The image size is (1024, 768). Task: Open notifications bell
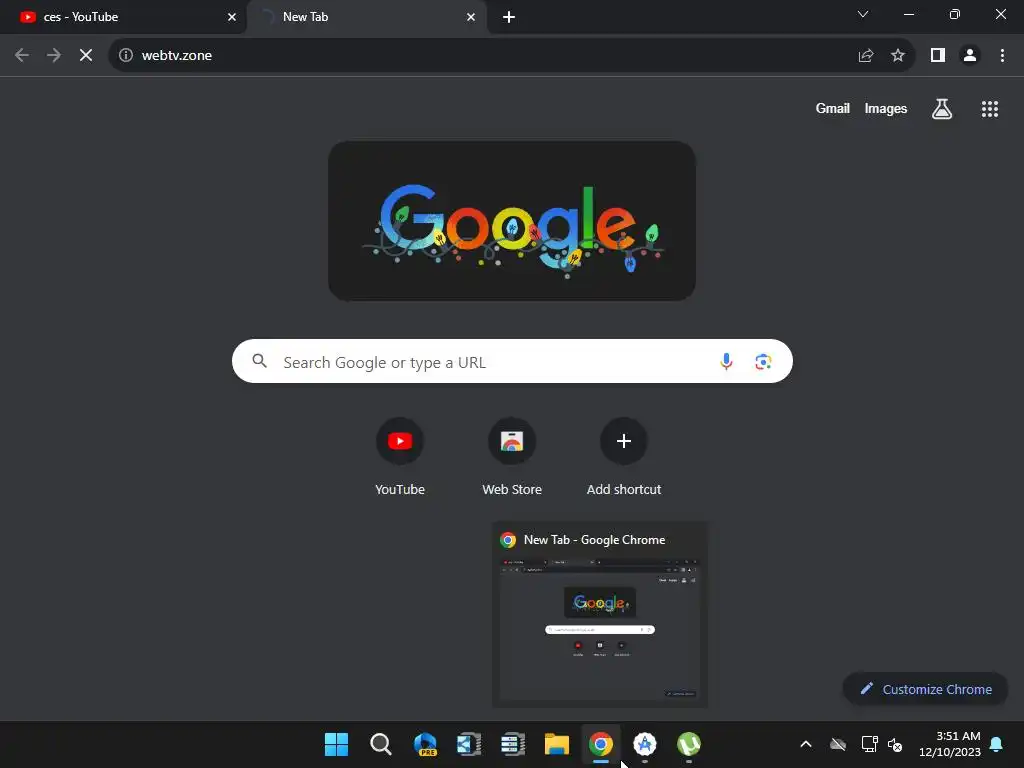click(996, 744)
